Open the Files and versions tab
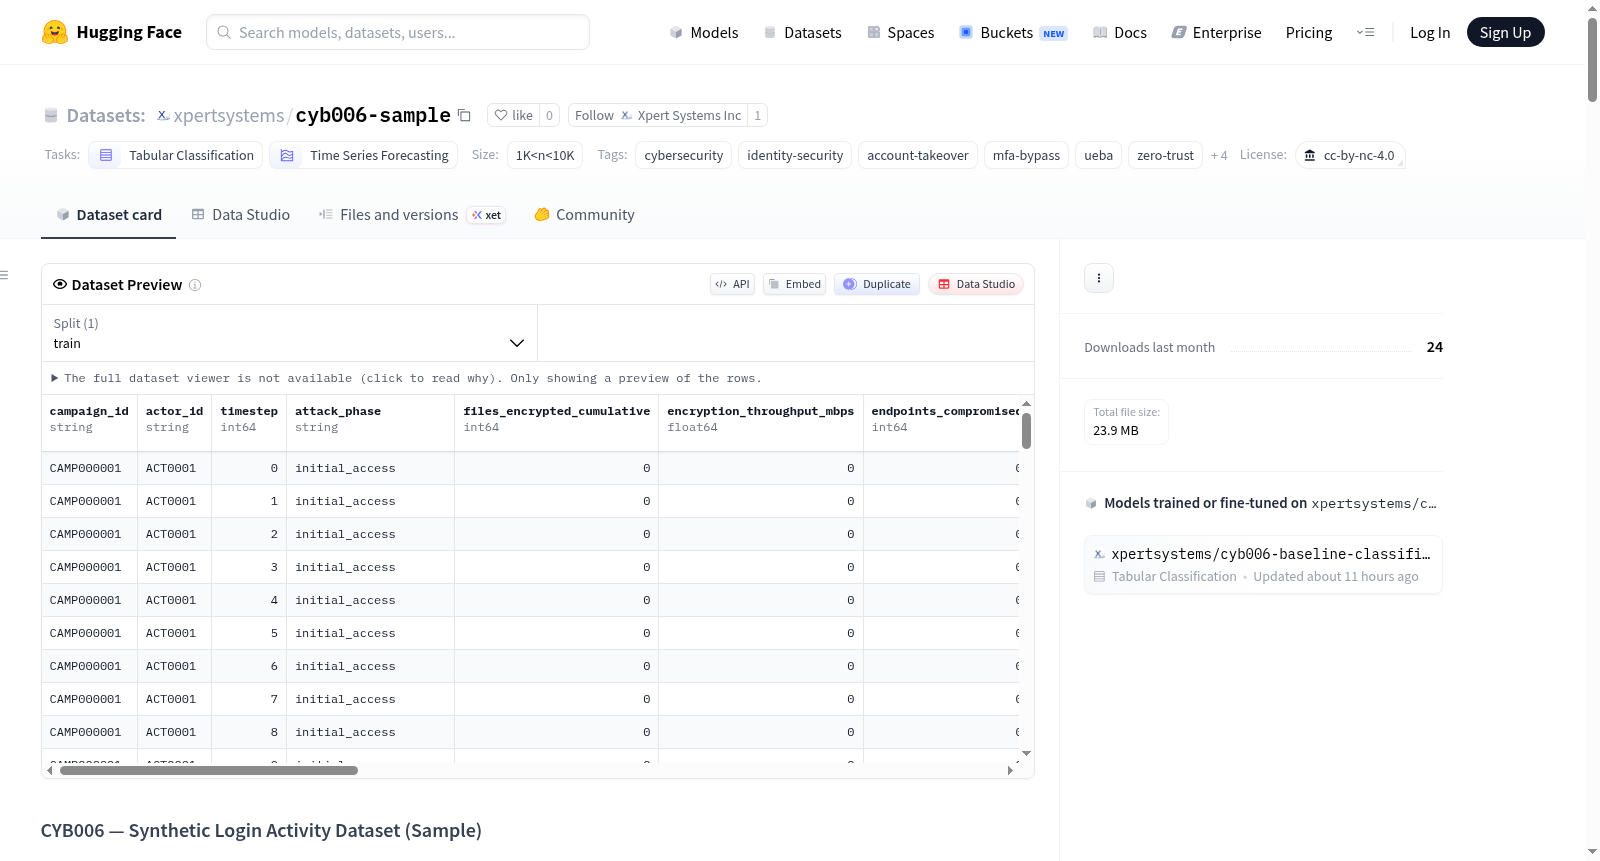Viewport: 1600px width, 861px height. (412, 215)
